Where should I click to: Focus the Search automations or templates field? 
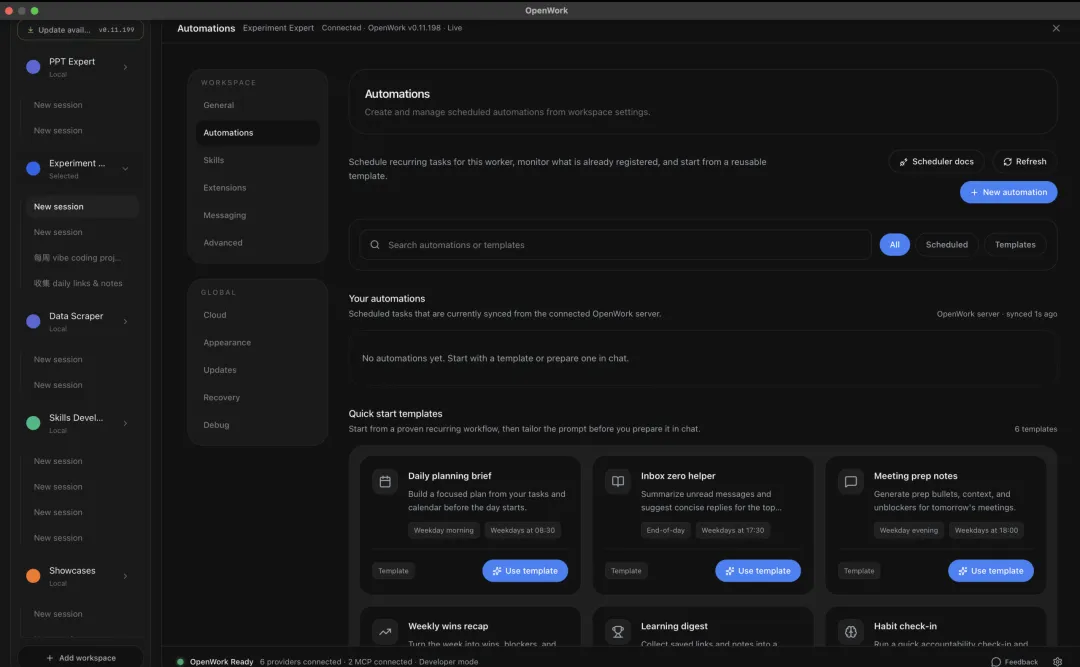tap(615, 245)
